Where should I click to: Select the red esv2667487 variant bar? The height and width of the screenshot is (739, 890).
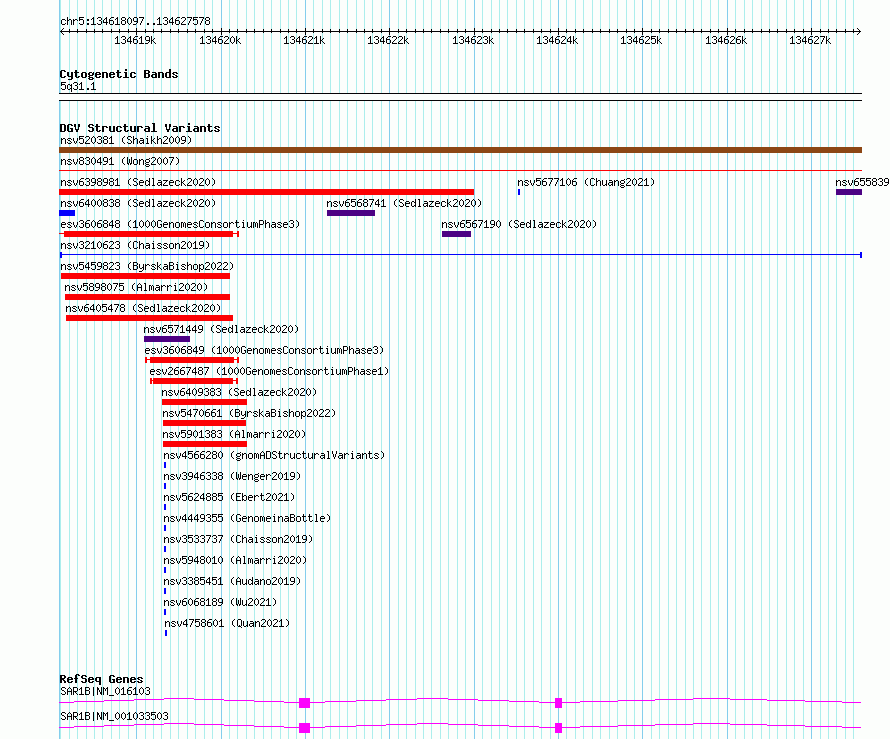(x=194, y=381)
